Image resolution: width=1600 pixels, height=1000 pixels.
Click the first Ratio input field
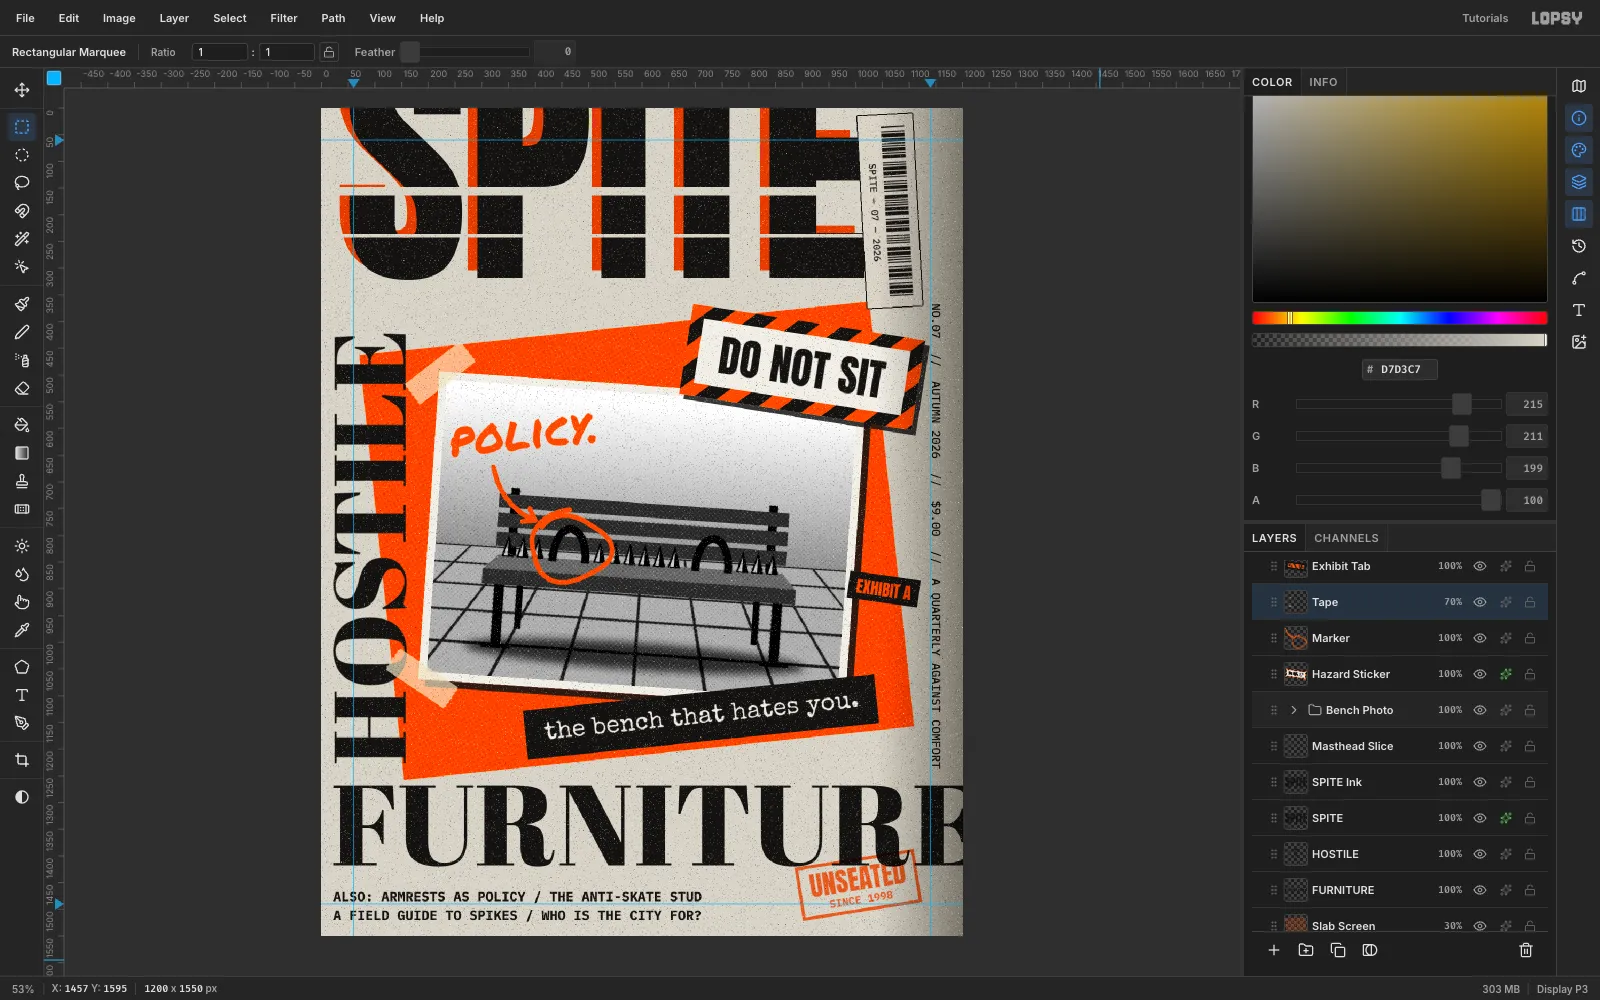click(x=220, y=52)
